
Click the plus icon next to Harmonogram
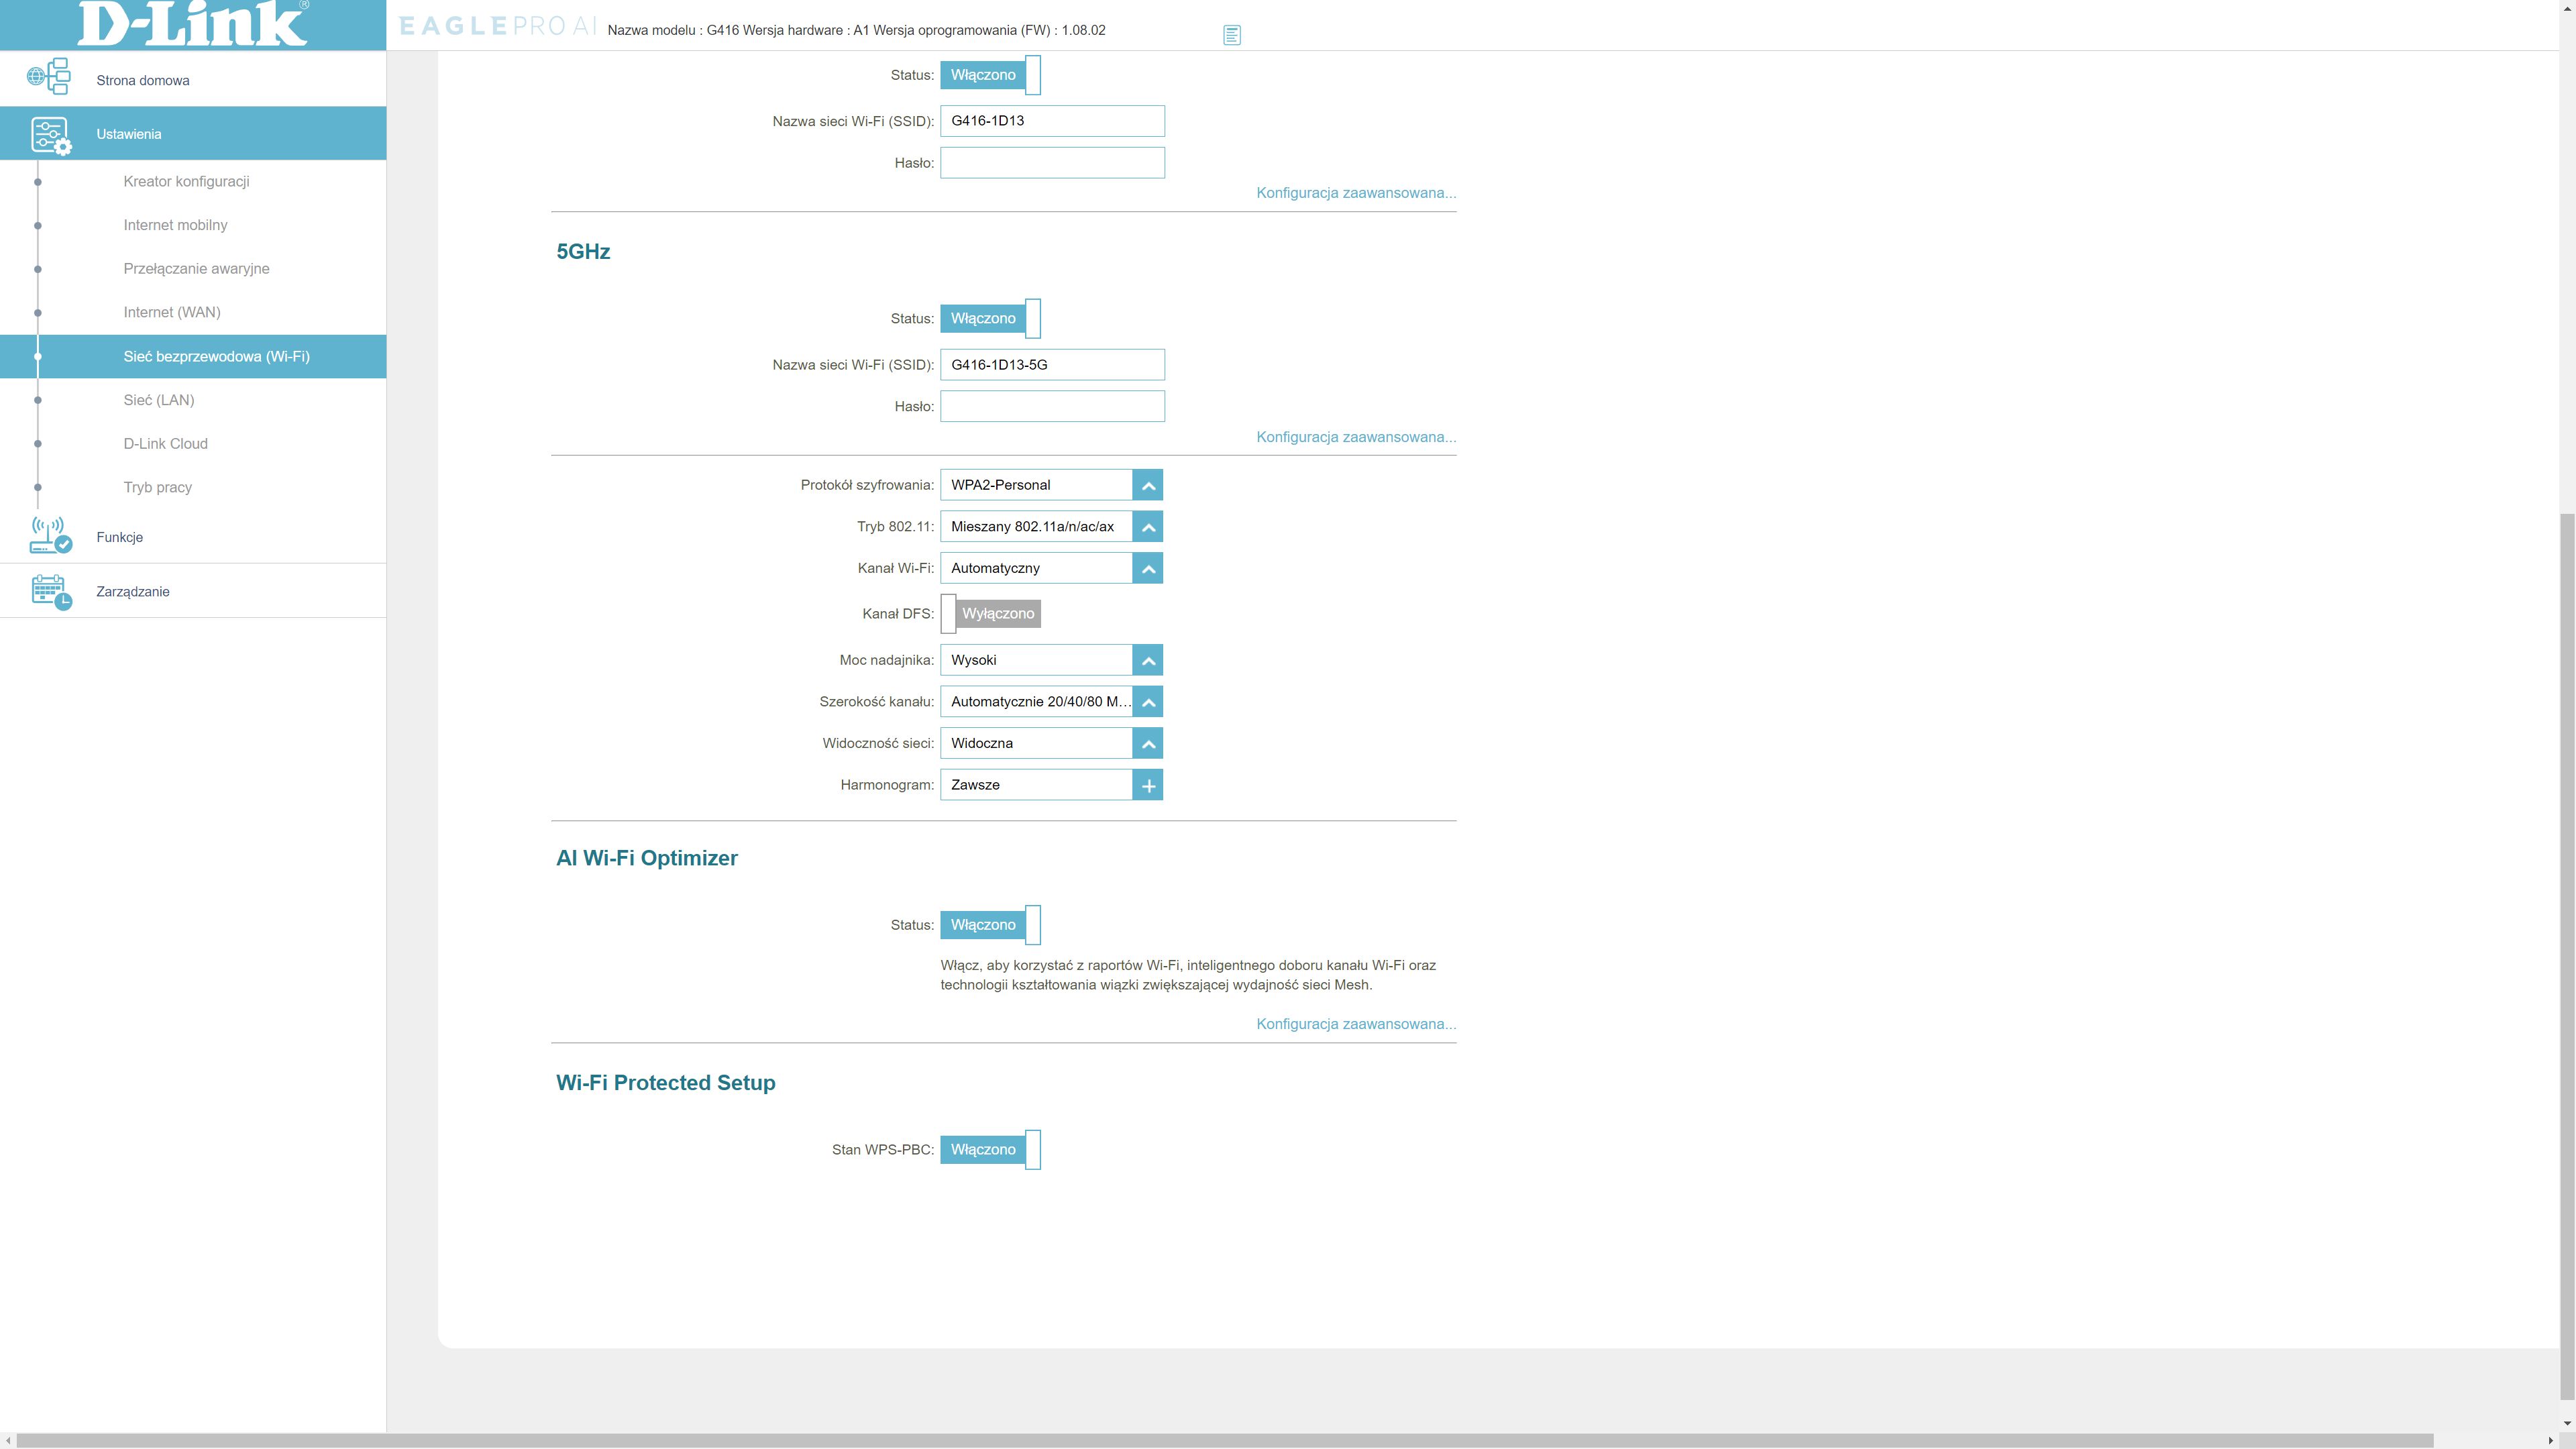pos(1148,786)
